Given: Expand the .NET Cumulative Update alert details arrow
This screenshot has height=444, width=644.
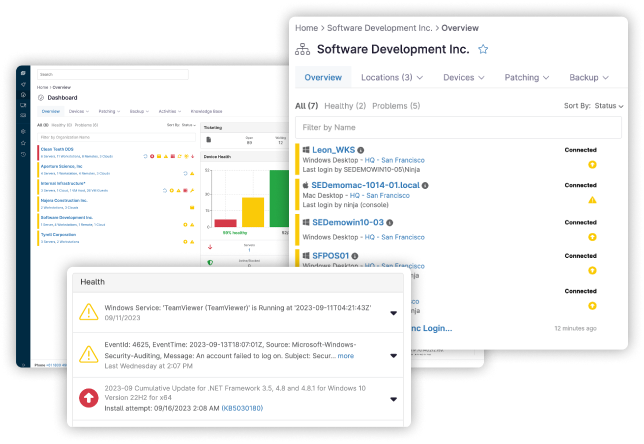Looking at the screenshot, I should pos(393,399).
